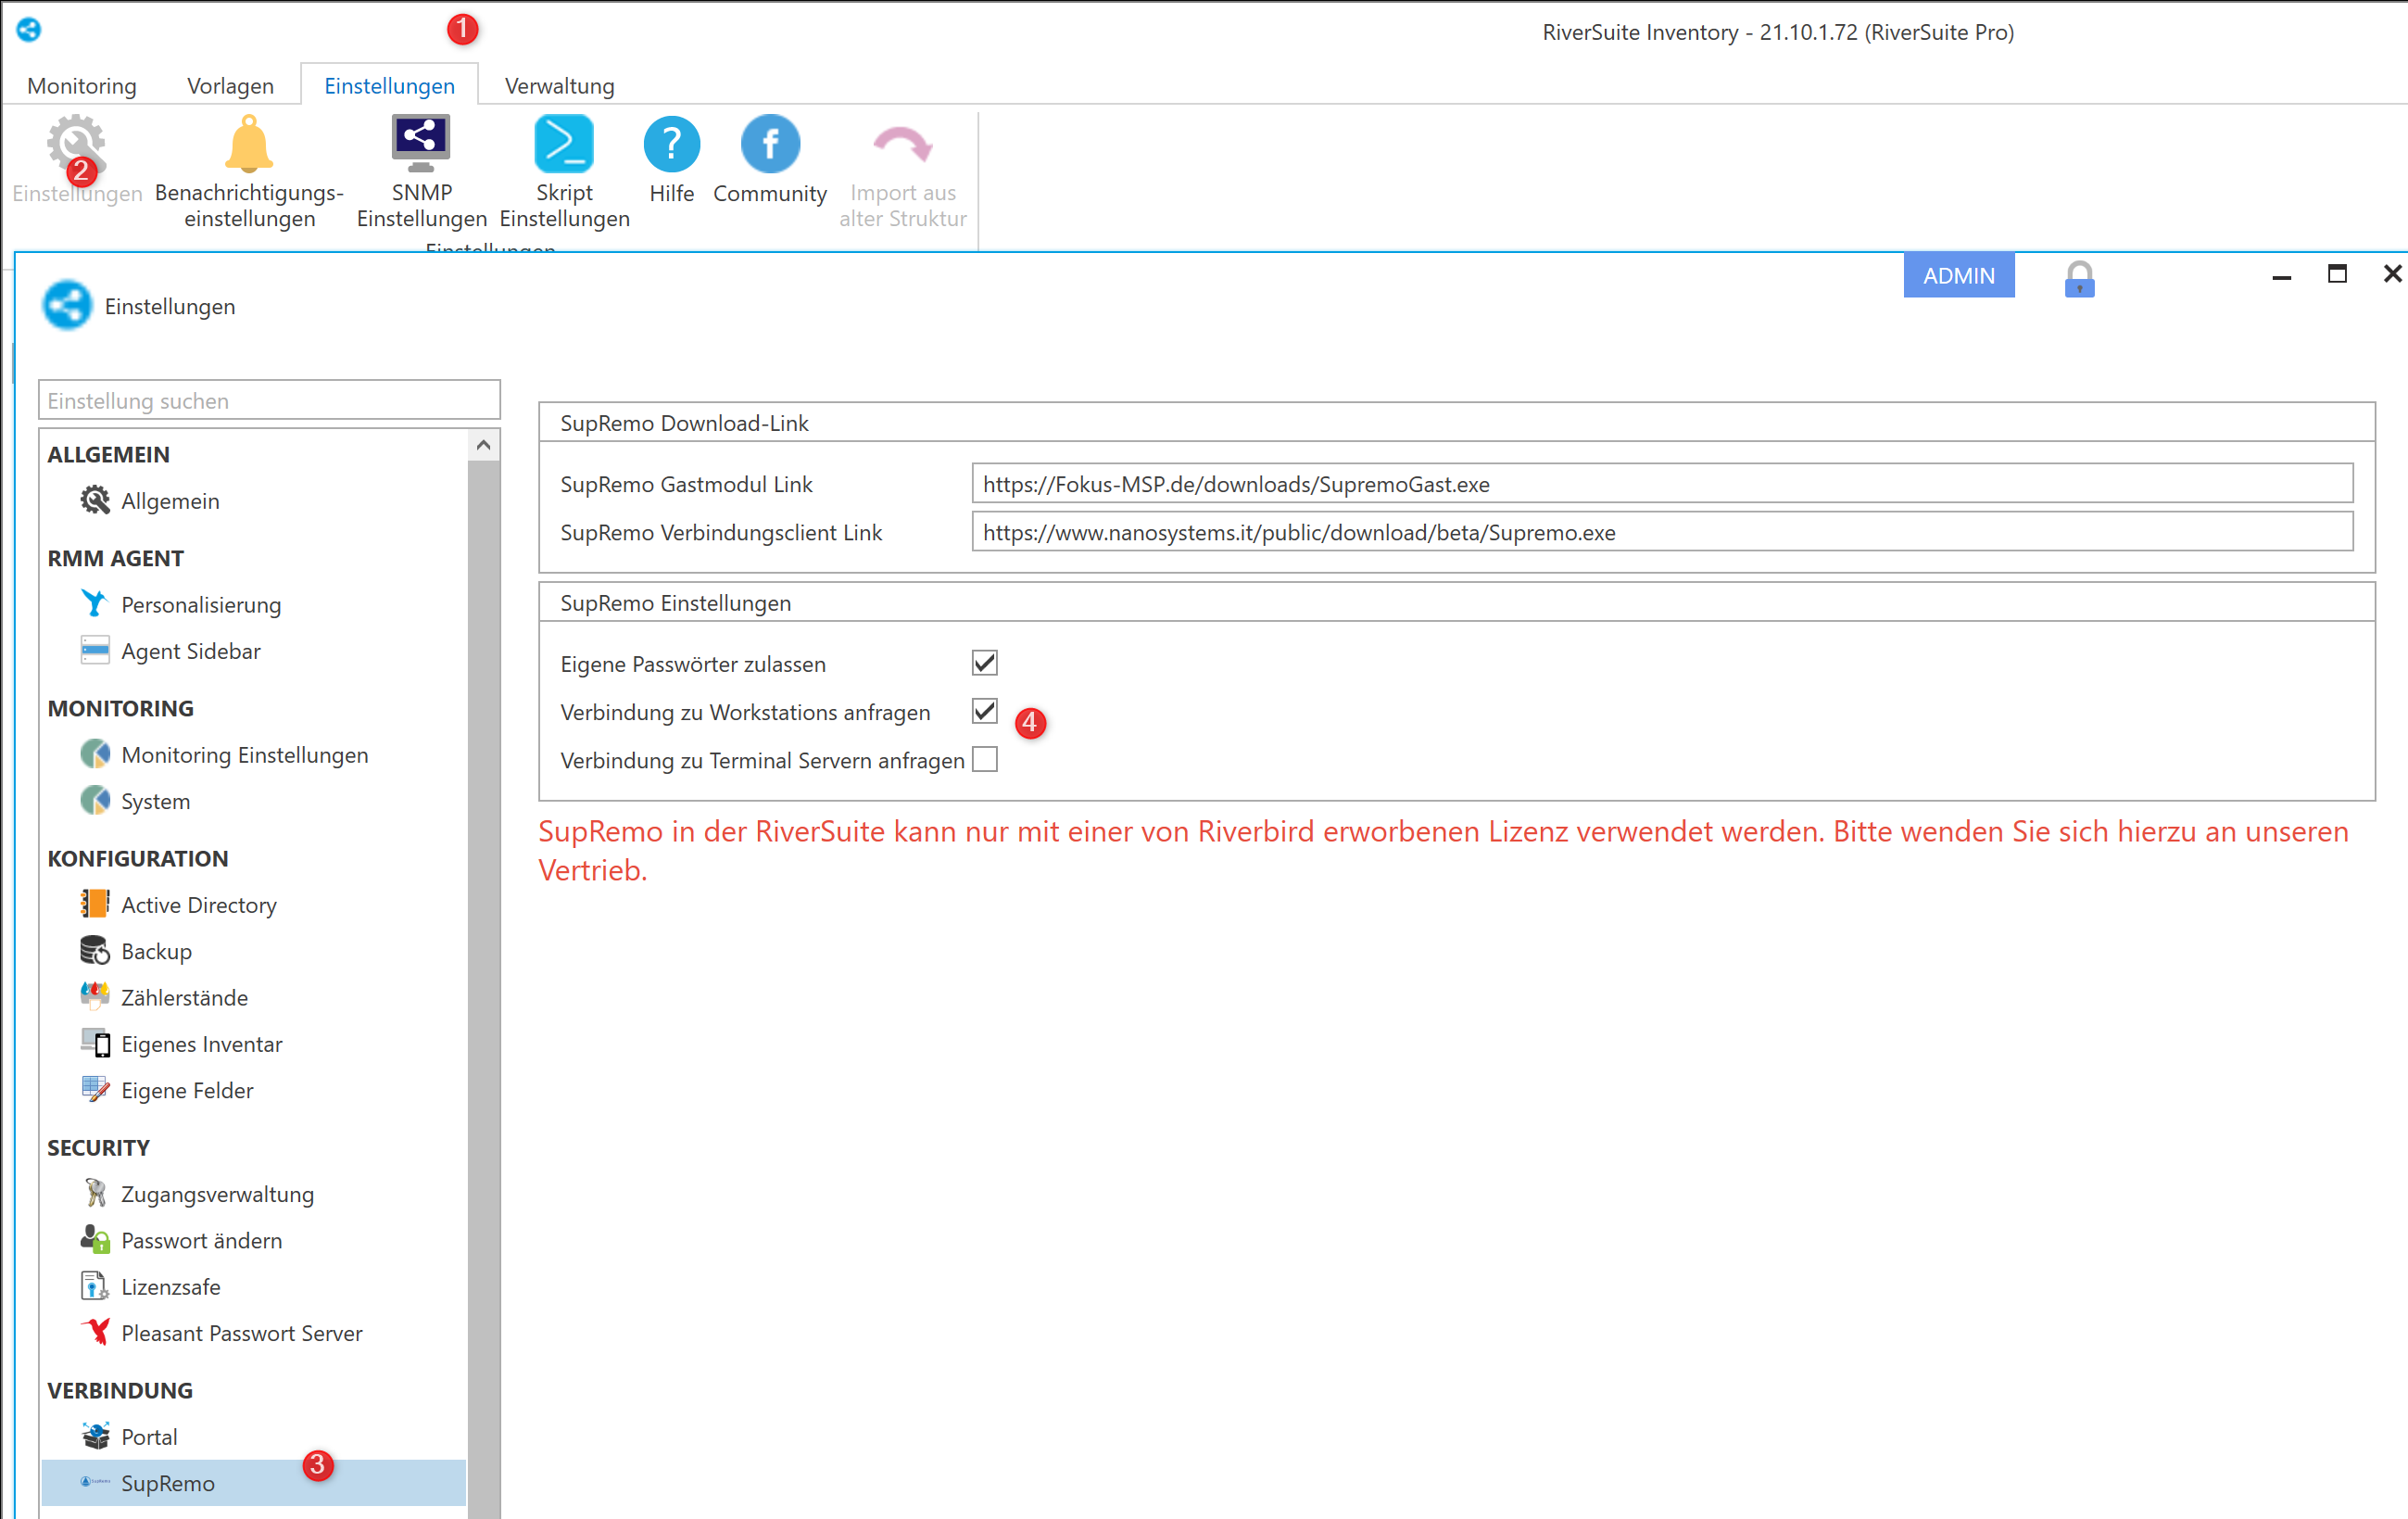
Task: Open Monitoring Einstellungen in the sidebar
Action: (x=253, y=755)
